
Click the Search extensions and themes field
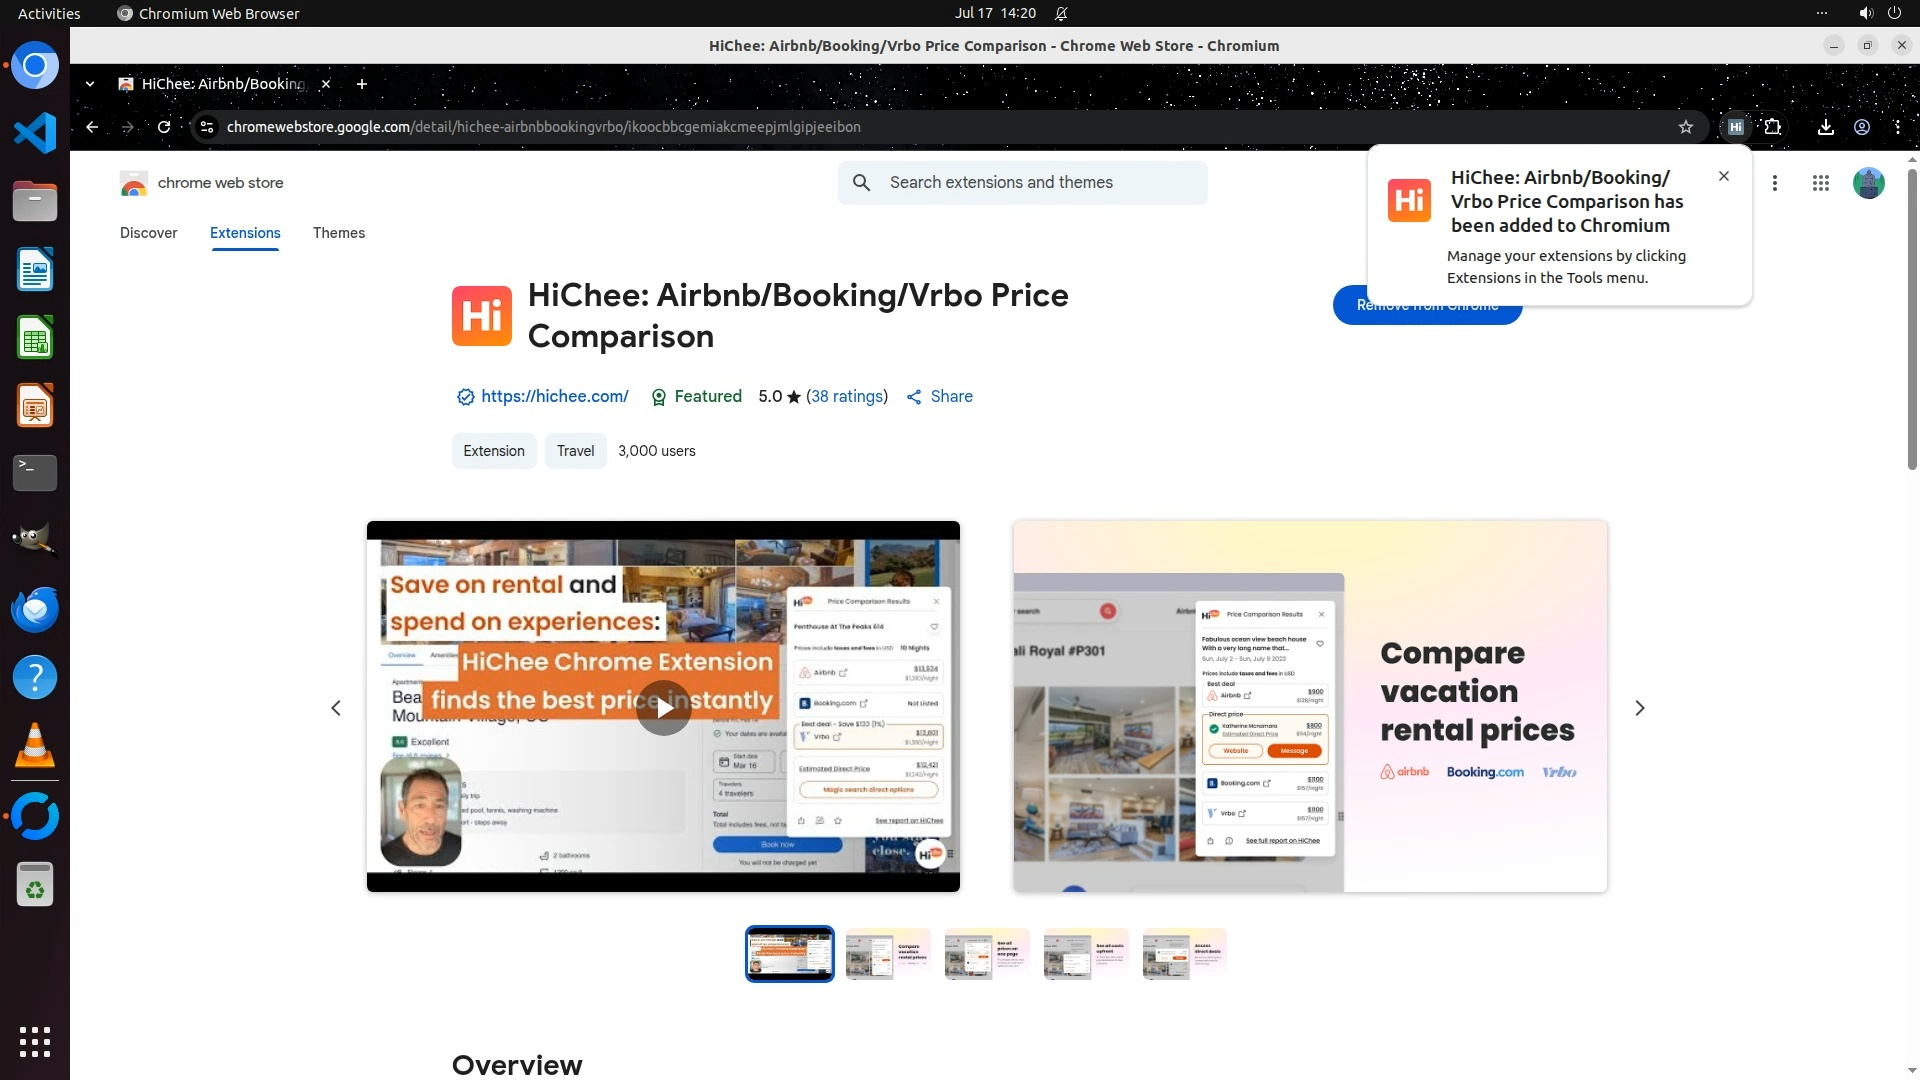[1040, 183]
